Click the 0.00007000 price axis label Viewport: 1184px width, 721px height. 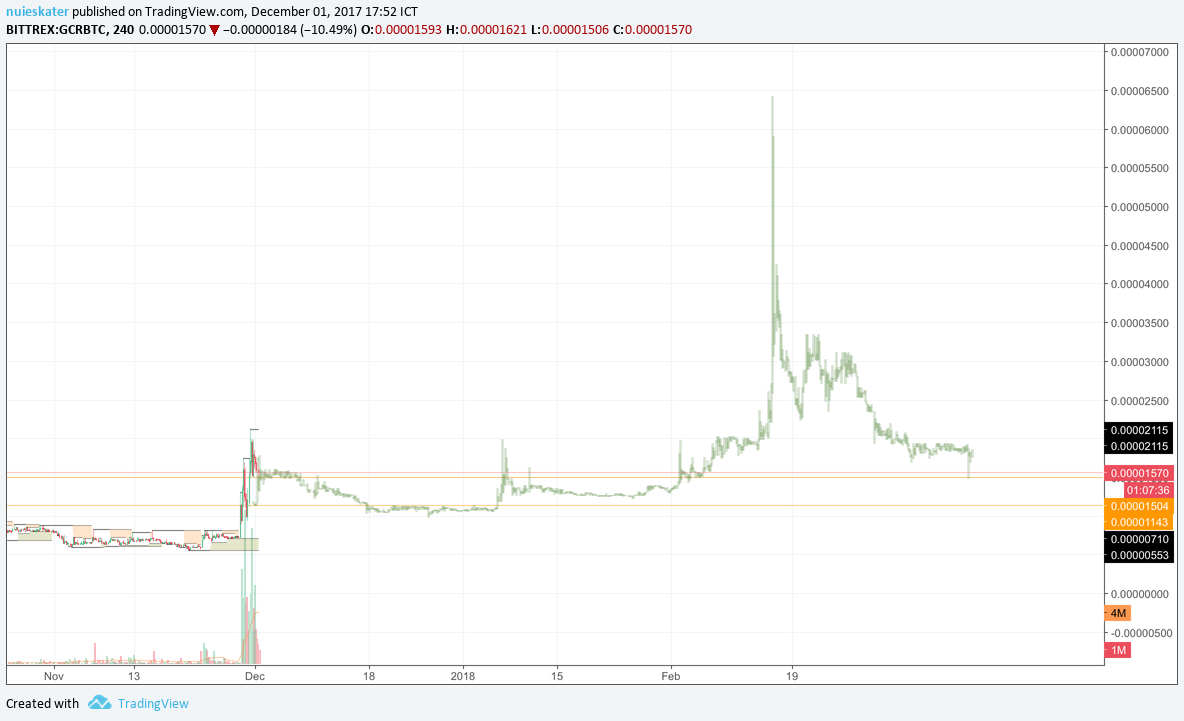point(1139,51)
